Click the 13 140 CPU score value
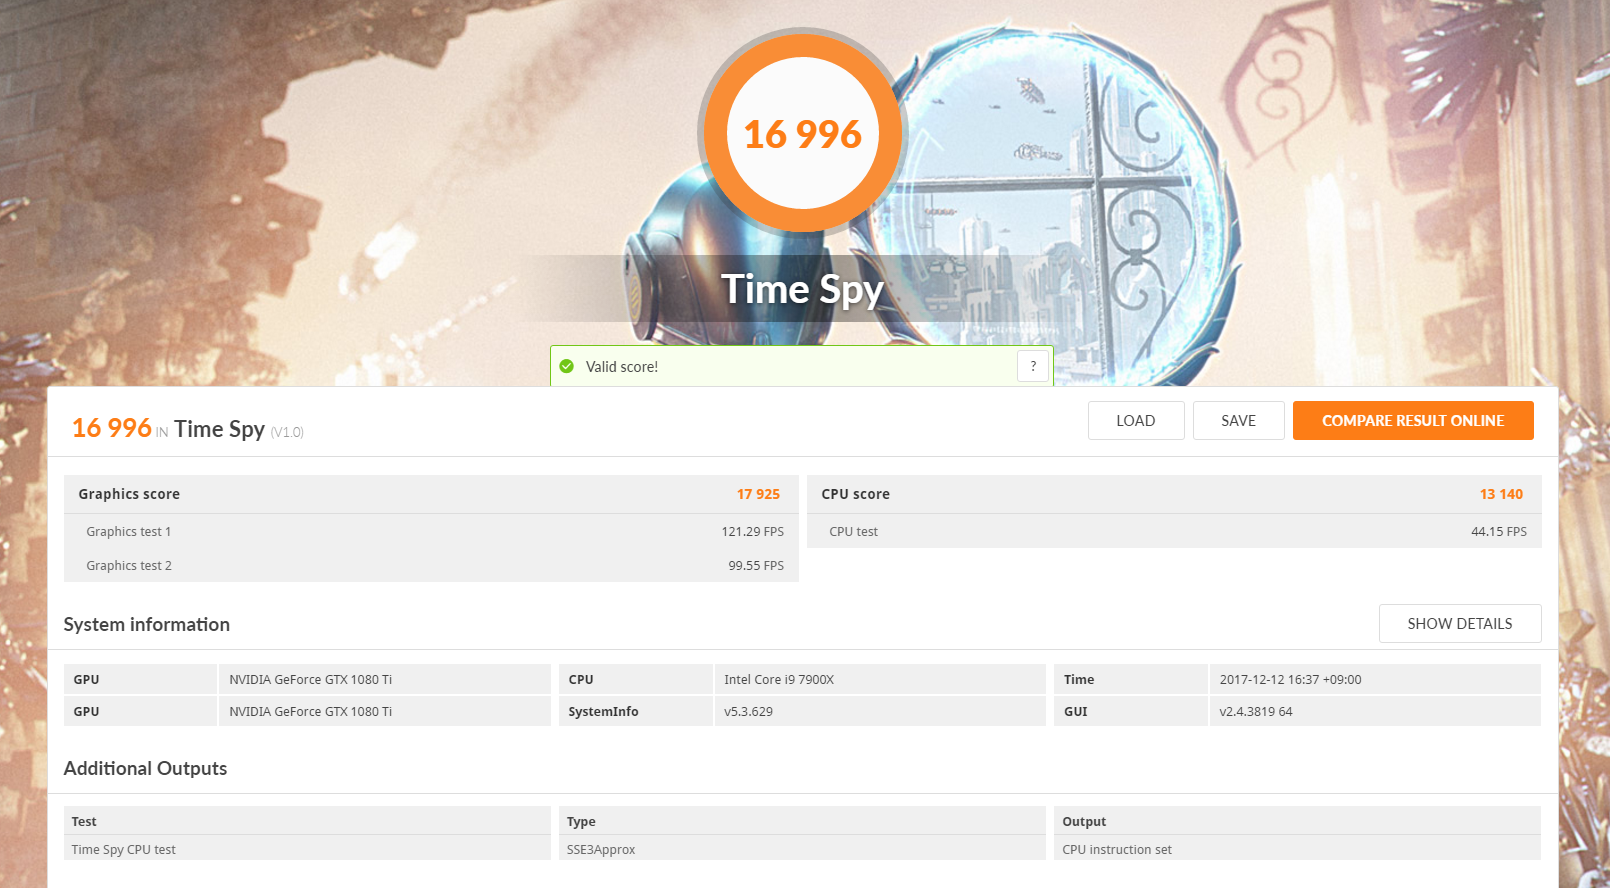The image size is (1610, 888). pos(1501,494)
